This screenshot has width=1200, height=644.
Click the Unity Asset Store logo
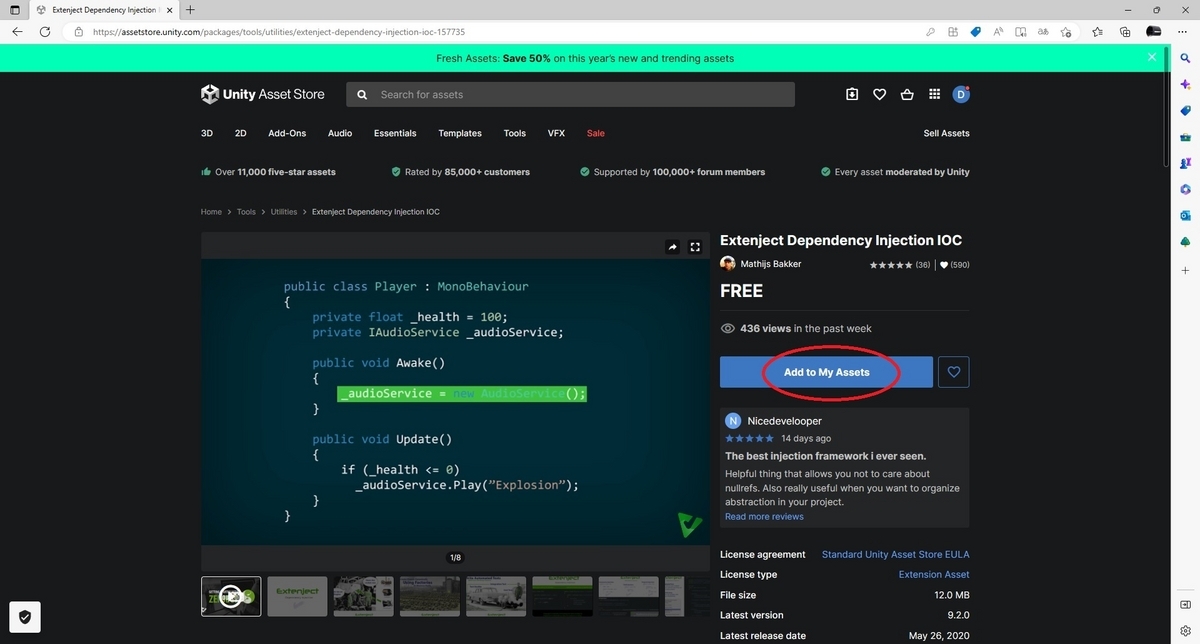[x=263, y=94]
